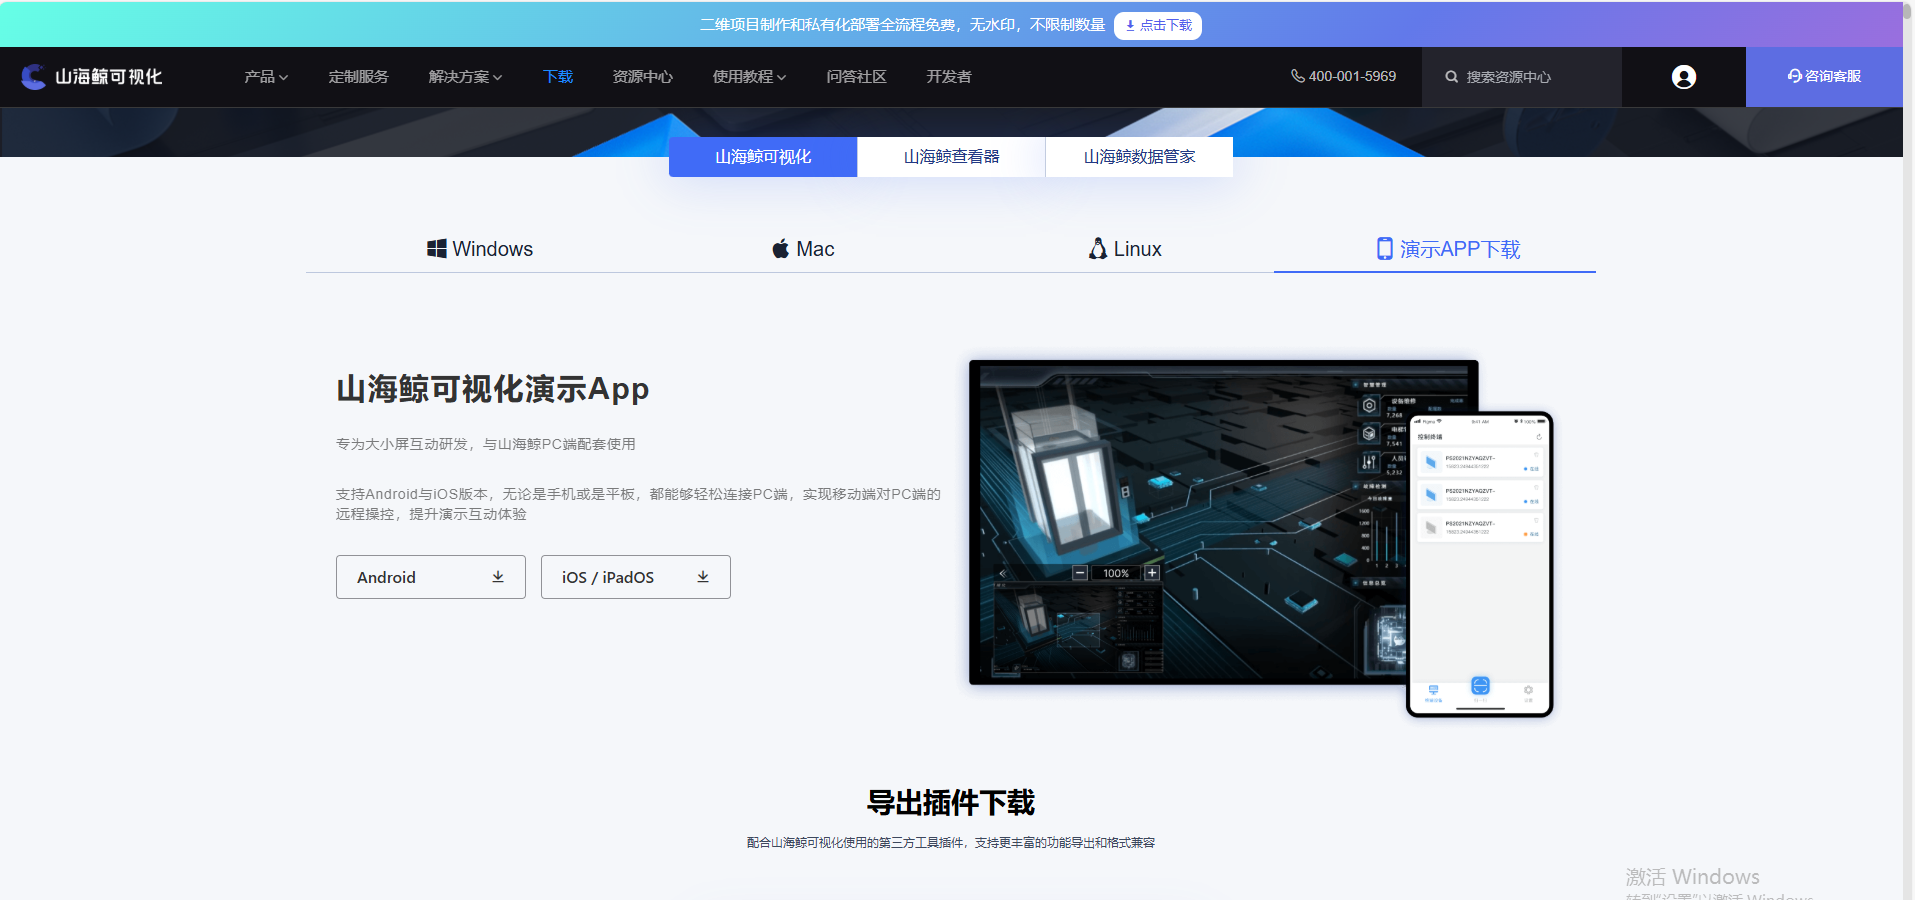Click the 咨询客服 button
The width and height of the screenshot is (1915, 900).
tap(1824, 77)
